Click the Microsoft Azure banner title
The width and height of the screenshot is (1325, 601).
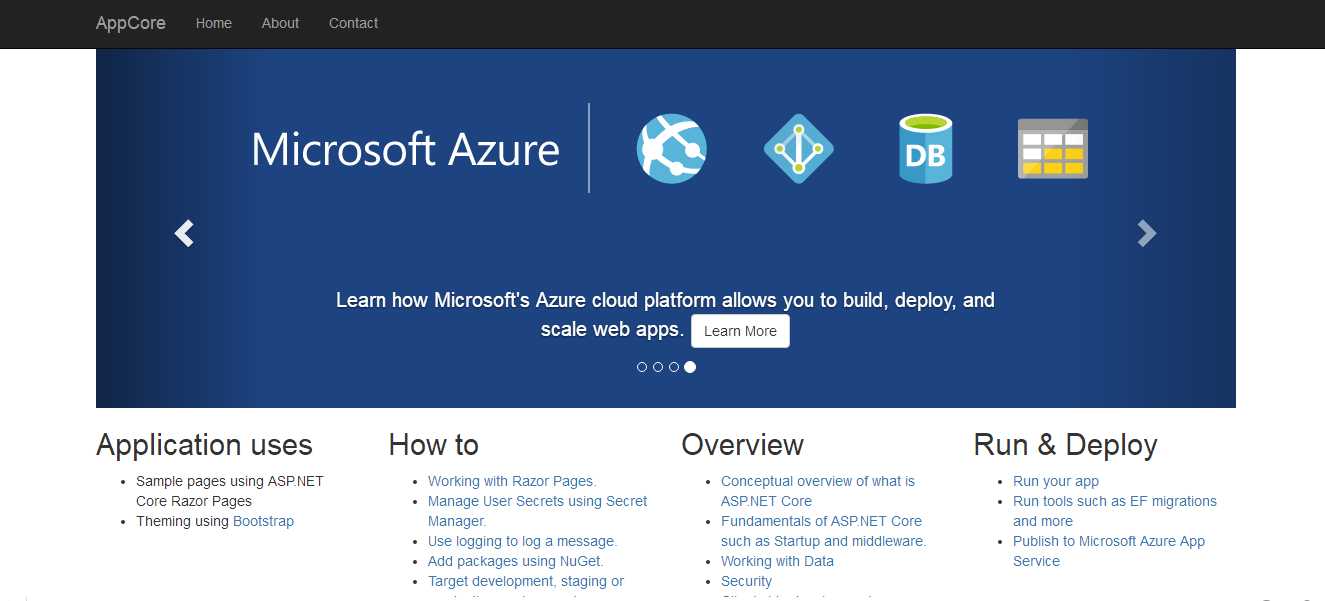pyautogui.click(x=405, y=149)
